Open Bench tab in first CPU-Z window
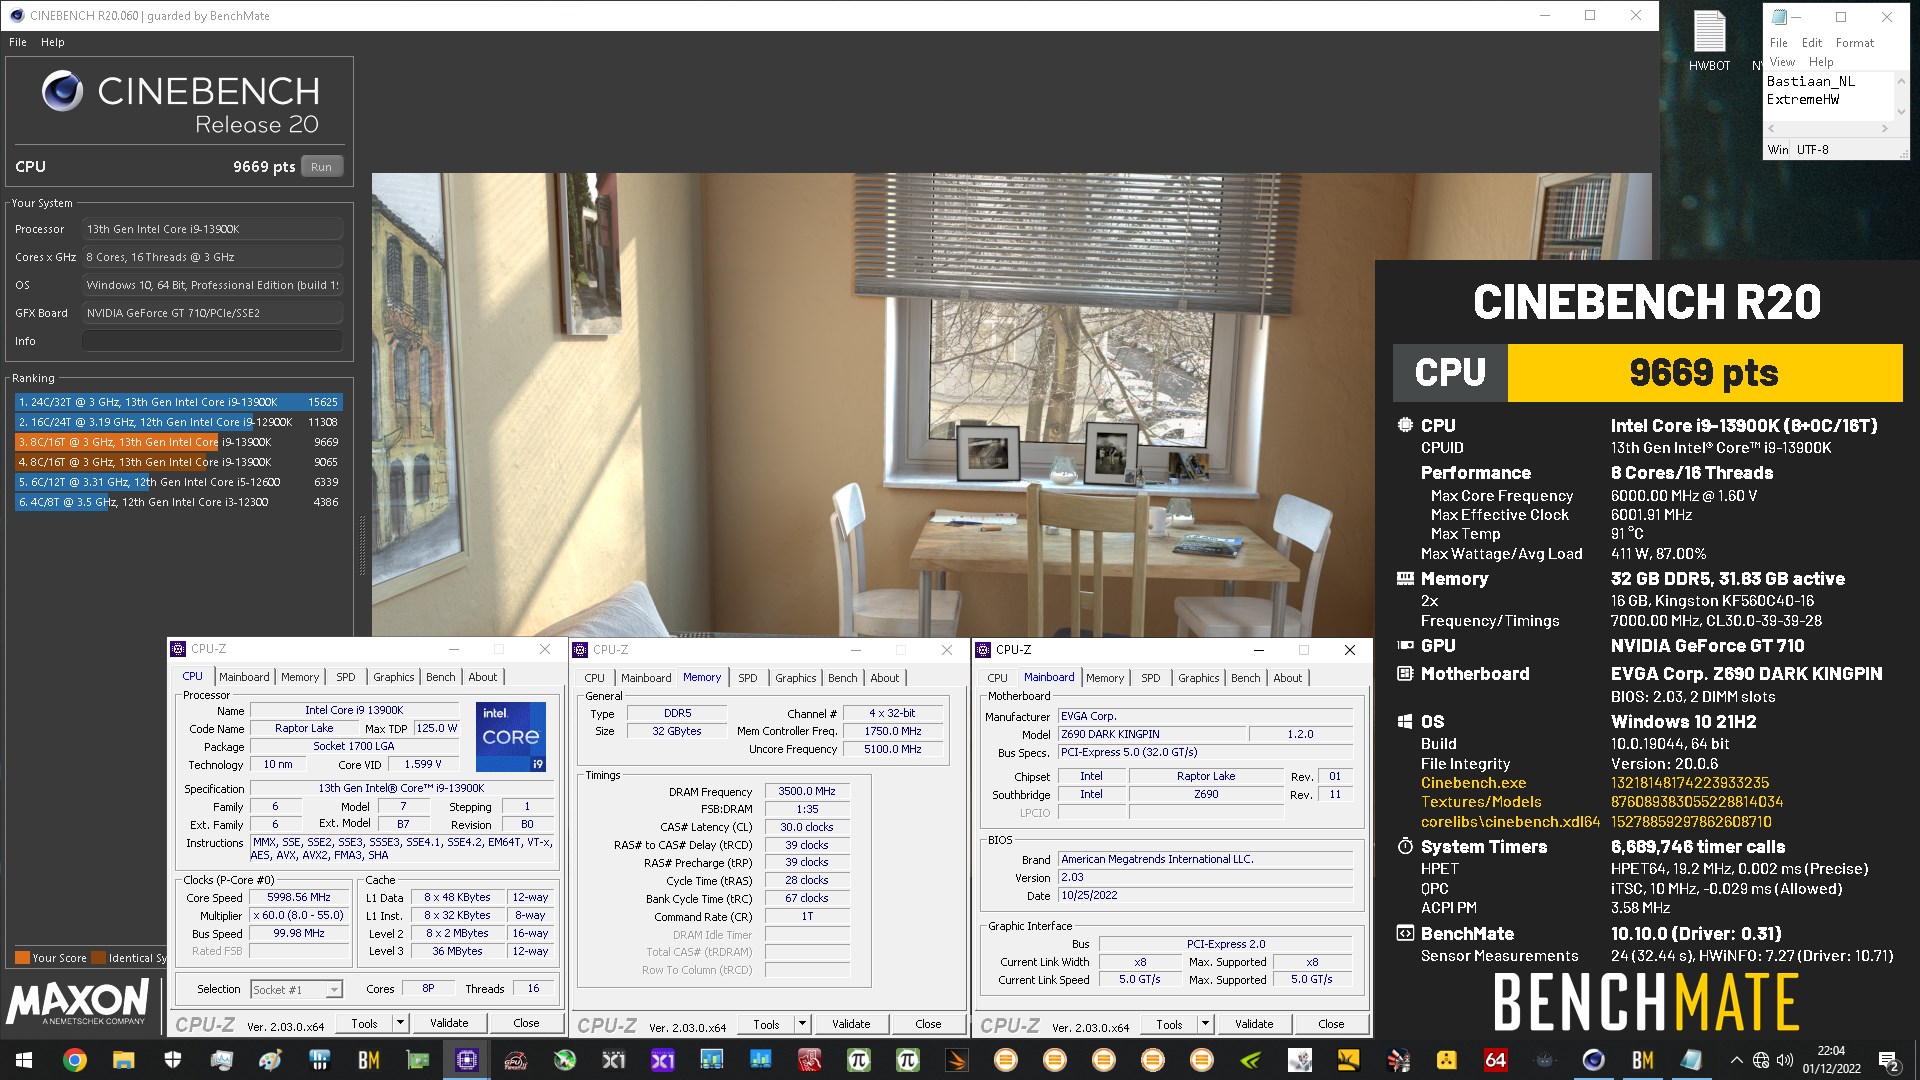This screenshot has height=1080, width=1920. [x=440, y=677]
